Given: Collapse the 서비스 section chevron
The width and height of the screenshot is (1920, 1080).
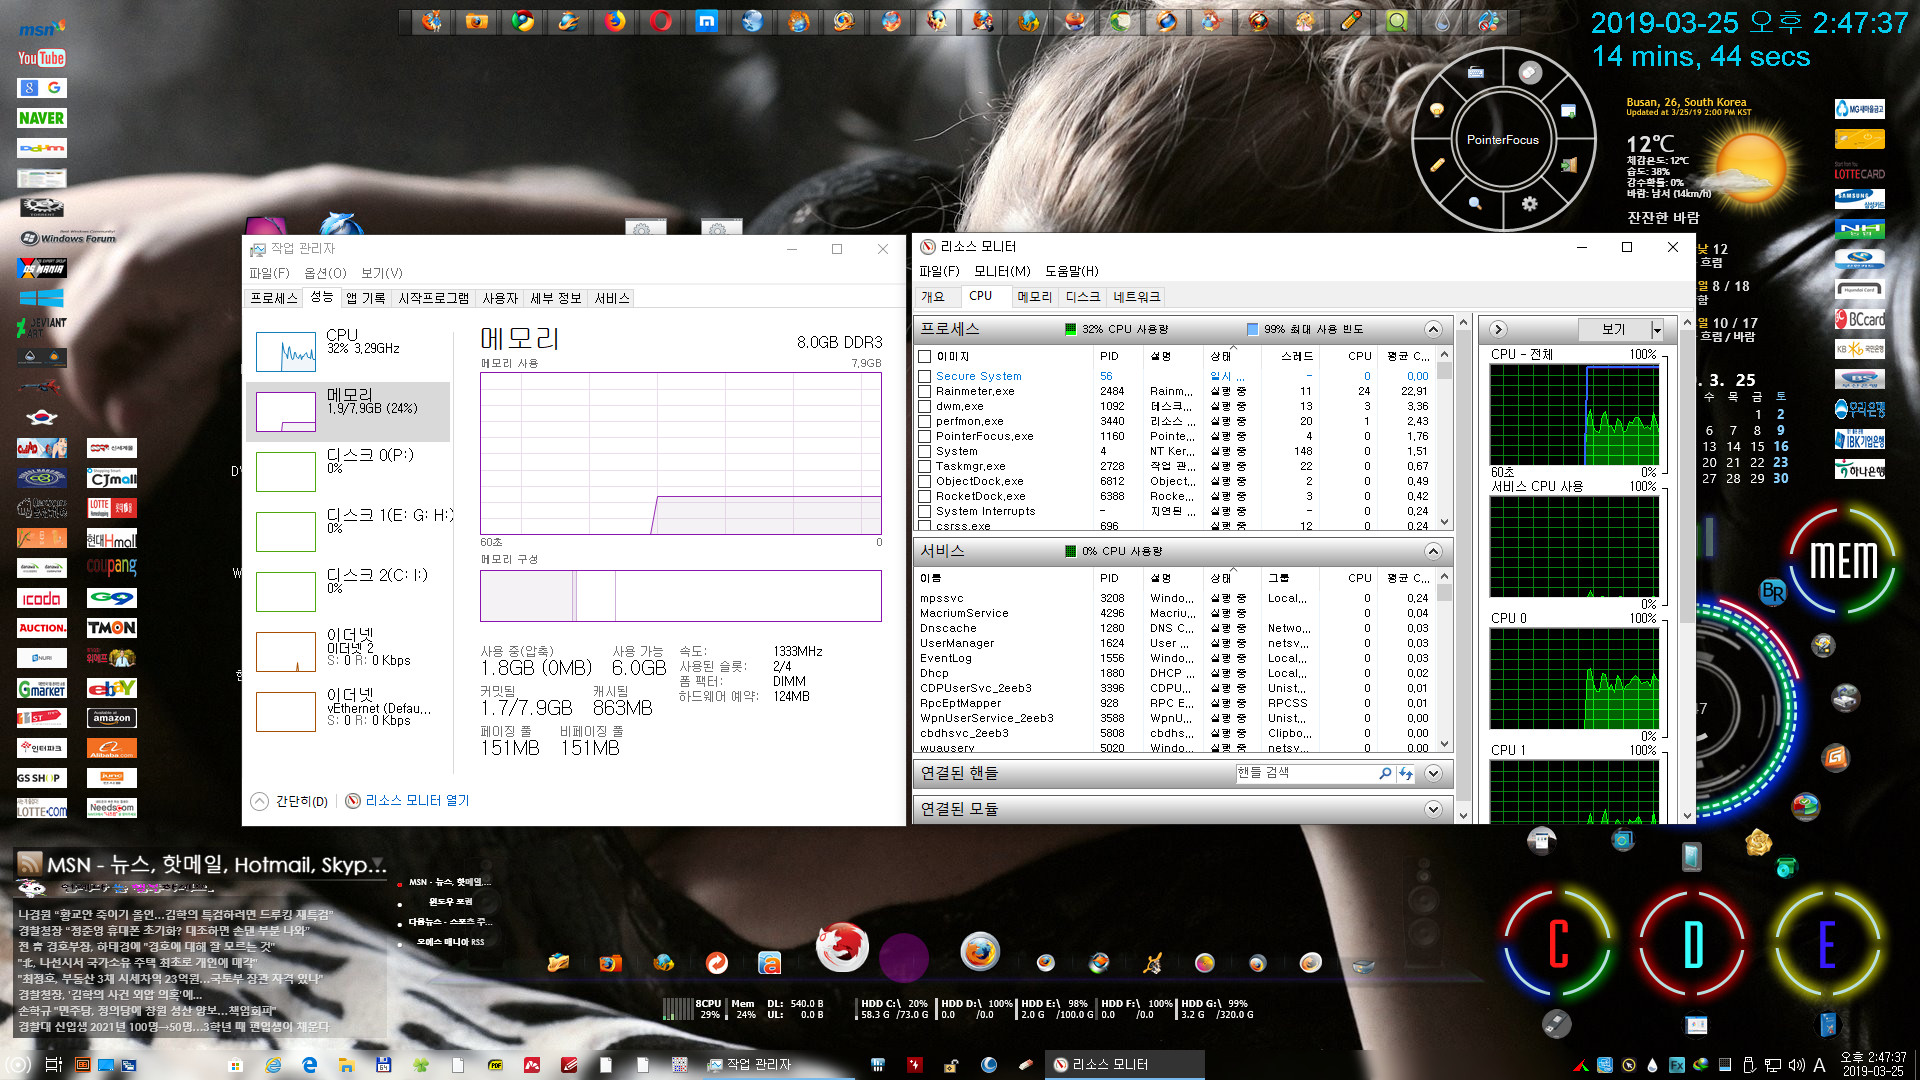Looking at the screenshot, I should 1433,551.
